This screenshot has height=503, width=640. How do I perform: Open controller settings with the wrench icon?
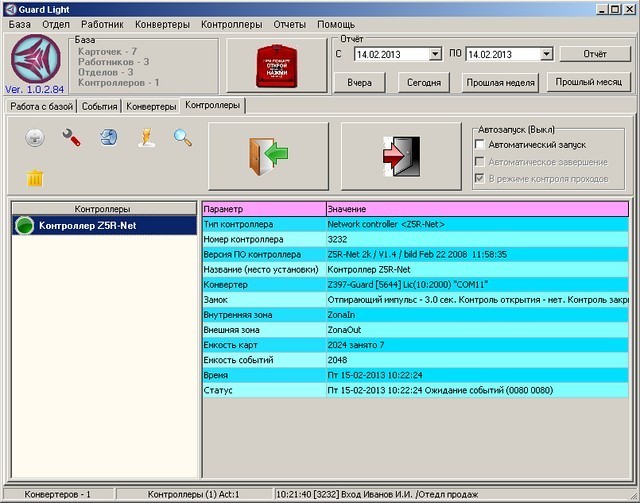[x=71, y=139]
